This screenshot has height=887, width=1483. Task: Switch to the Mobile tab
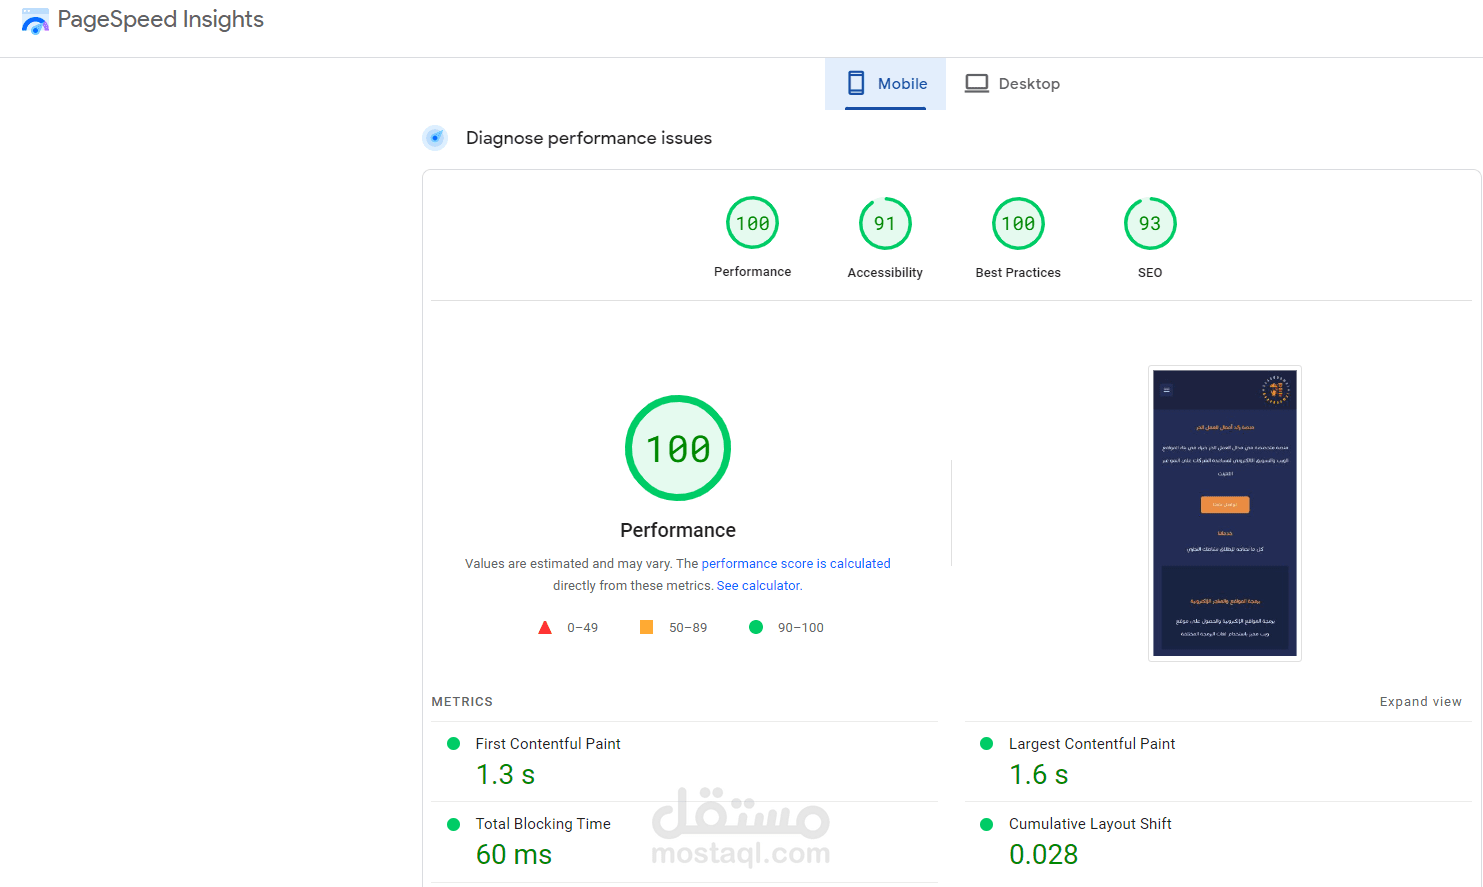click(x=885, y=84)
